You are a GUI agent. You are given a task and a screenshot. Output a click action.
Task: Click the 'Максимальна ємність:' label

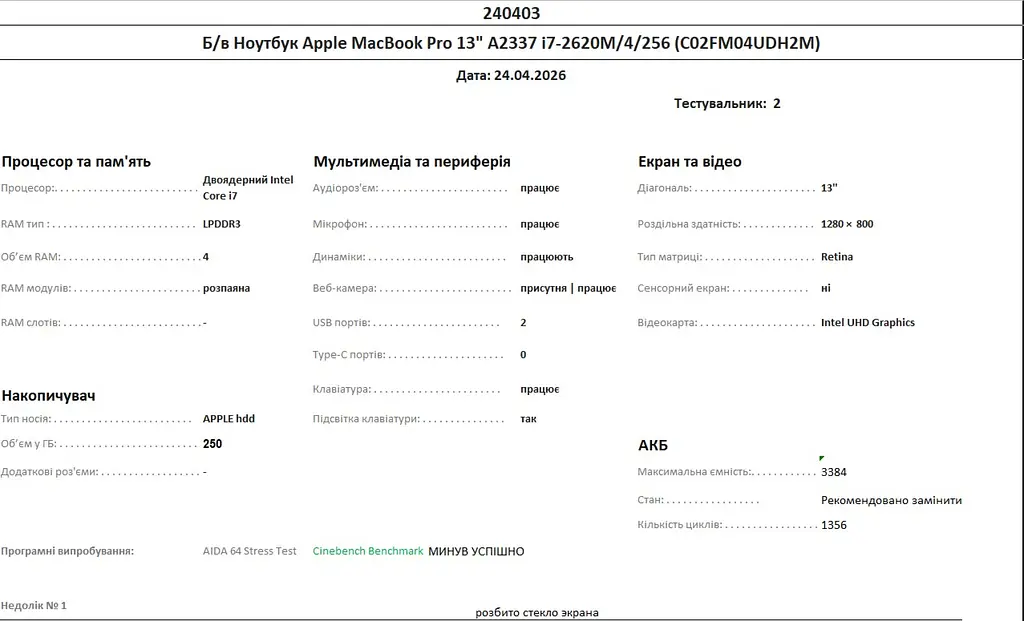pos(695,472)
